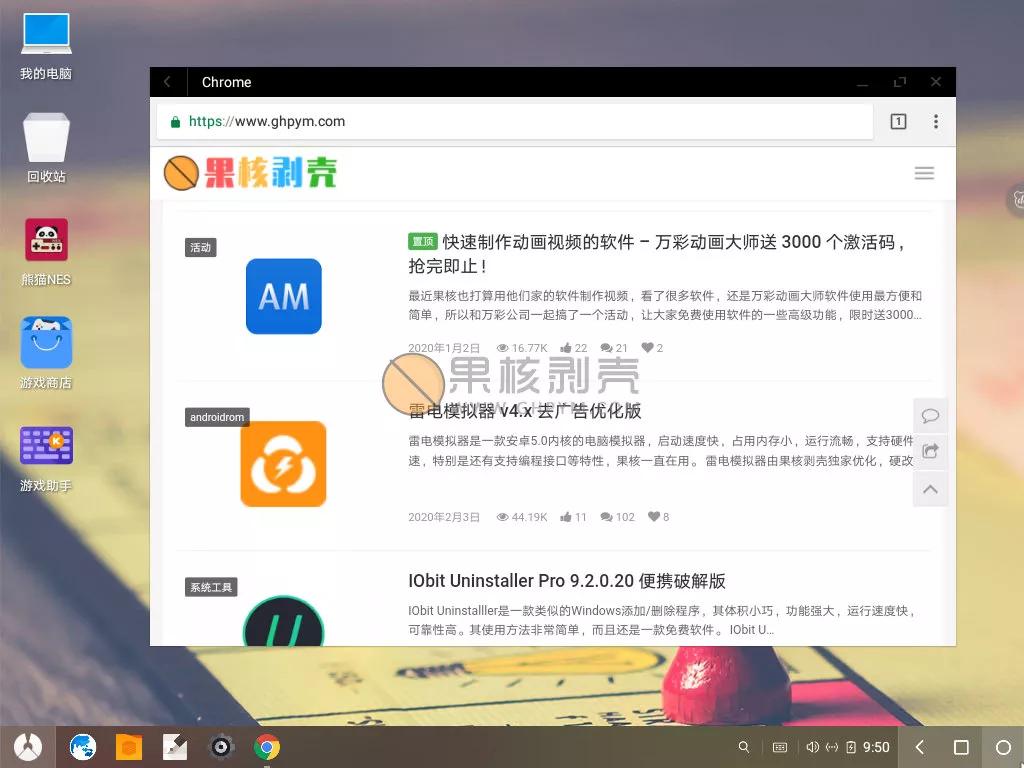The width and height of the screenshot is (1024, 768).
Task: Open Chrome's three-dot menu
Action: [x=936, y=121]
